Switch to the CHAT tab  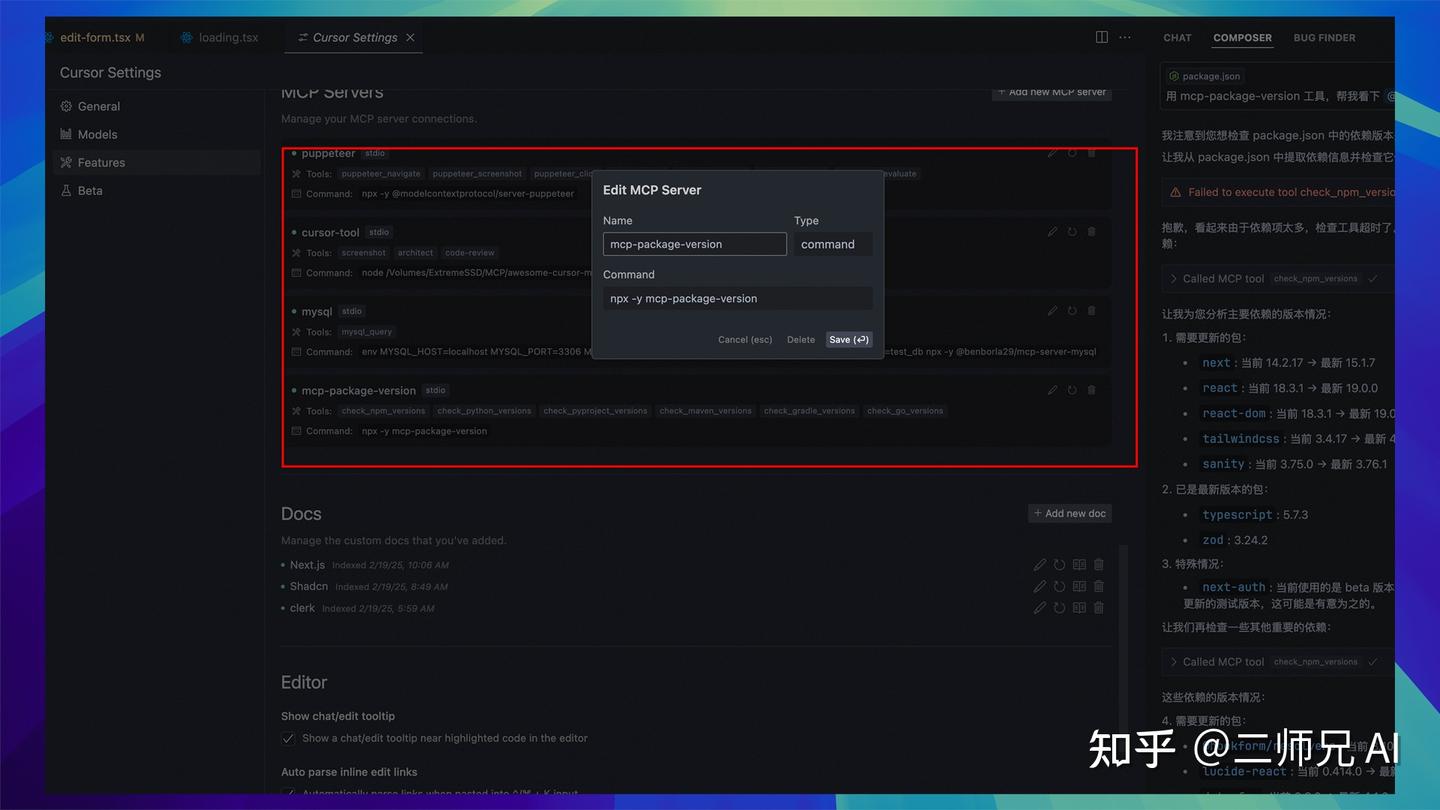click(1176, 38)
